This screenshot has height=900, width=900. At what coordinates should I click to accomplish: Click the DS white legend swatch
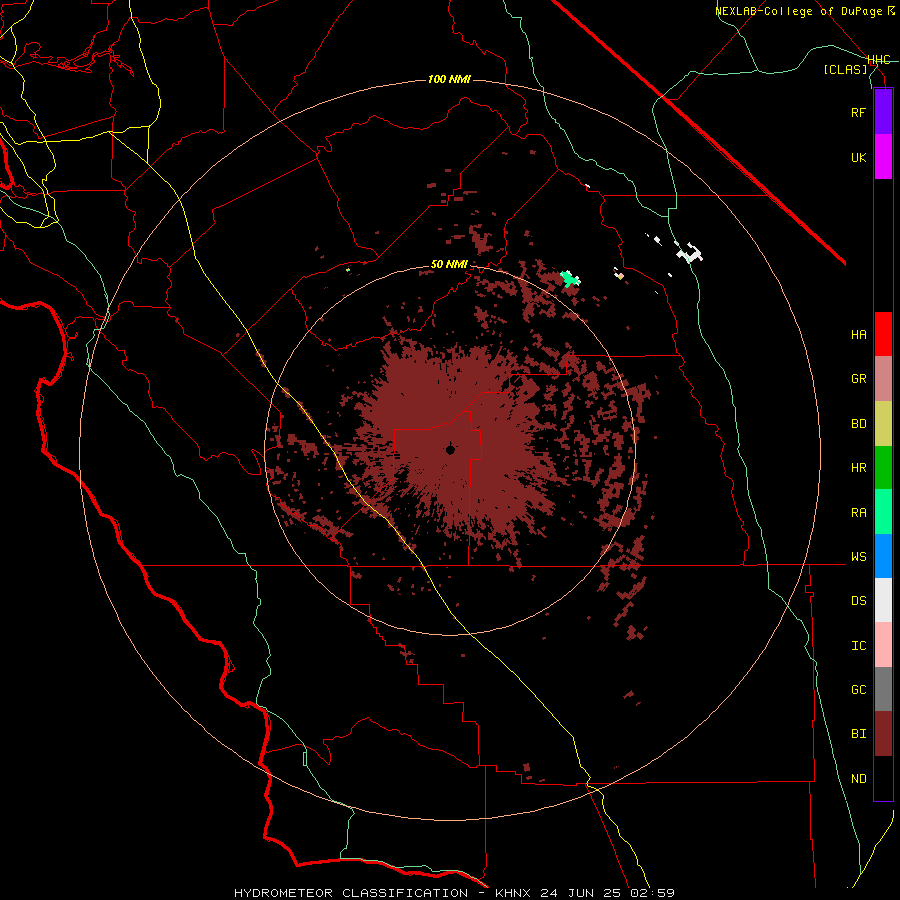click(883, 600)
